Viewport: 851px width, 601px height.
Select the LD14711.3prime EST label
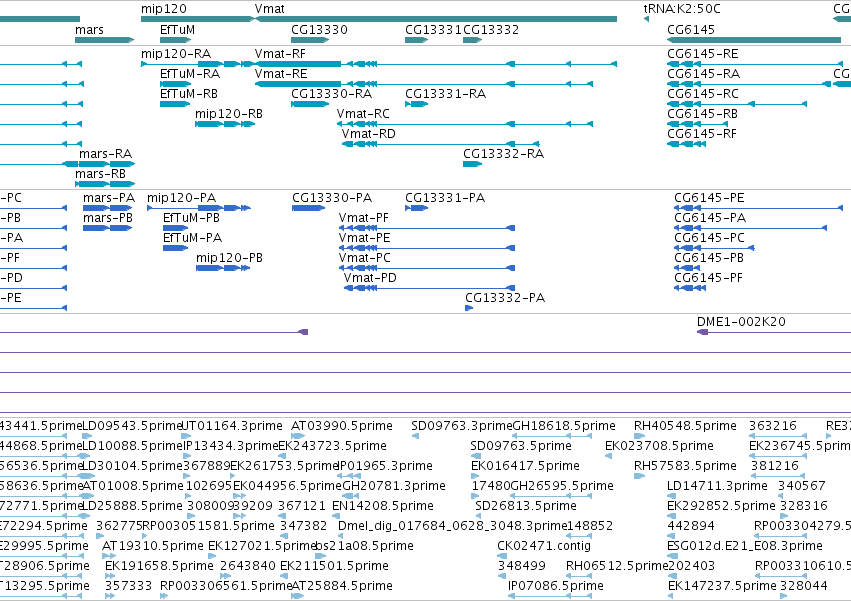click(x=717, y=486)
